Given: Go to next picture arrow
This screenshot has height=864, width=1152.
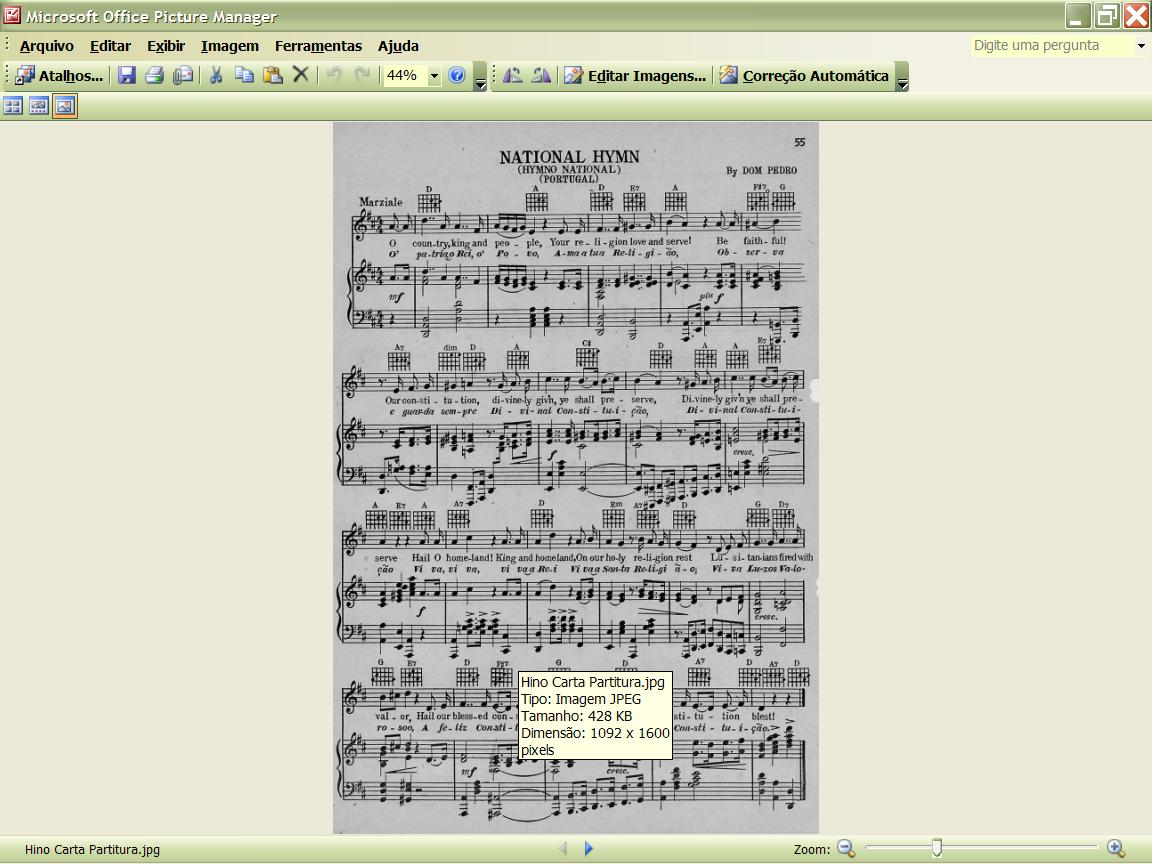Looking at the screenshot, I should pyautogui.click(x=588, y=849).
